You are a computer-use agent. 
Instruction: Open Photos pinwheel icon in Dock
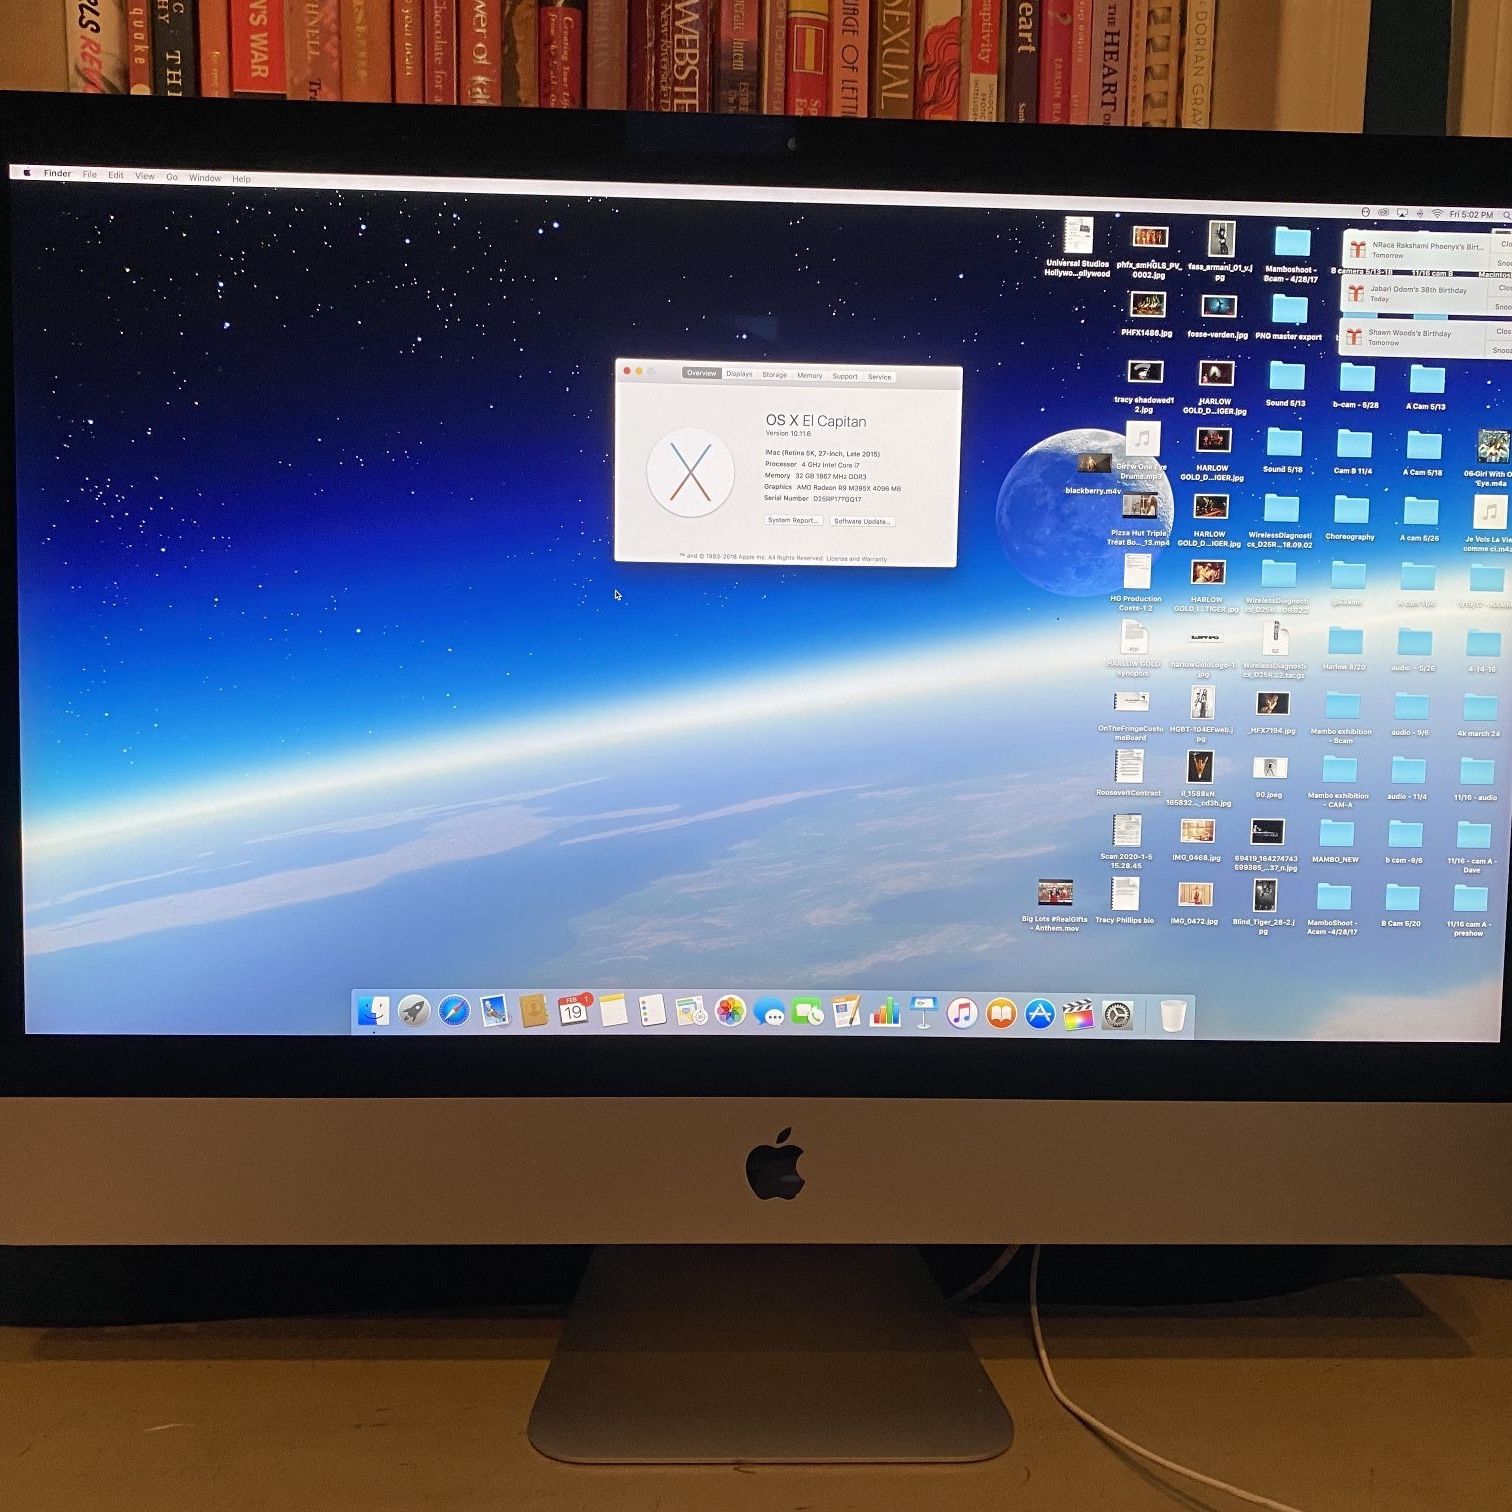(730, 1013)
